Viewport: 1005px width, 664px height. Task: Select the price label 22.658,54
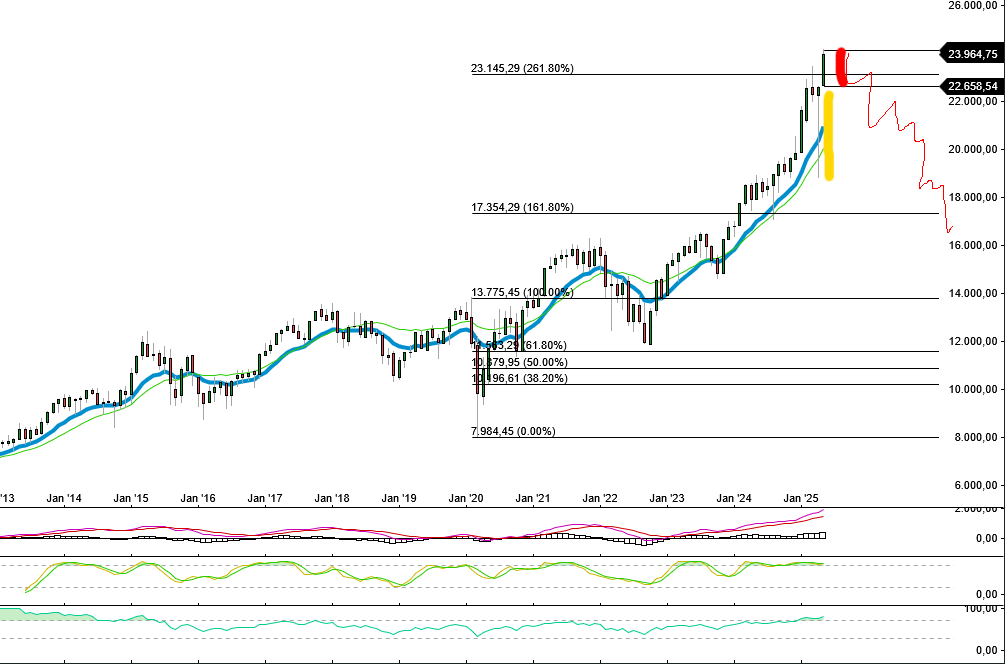pos(969,87)
